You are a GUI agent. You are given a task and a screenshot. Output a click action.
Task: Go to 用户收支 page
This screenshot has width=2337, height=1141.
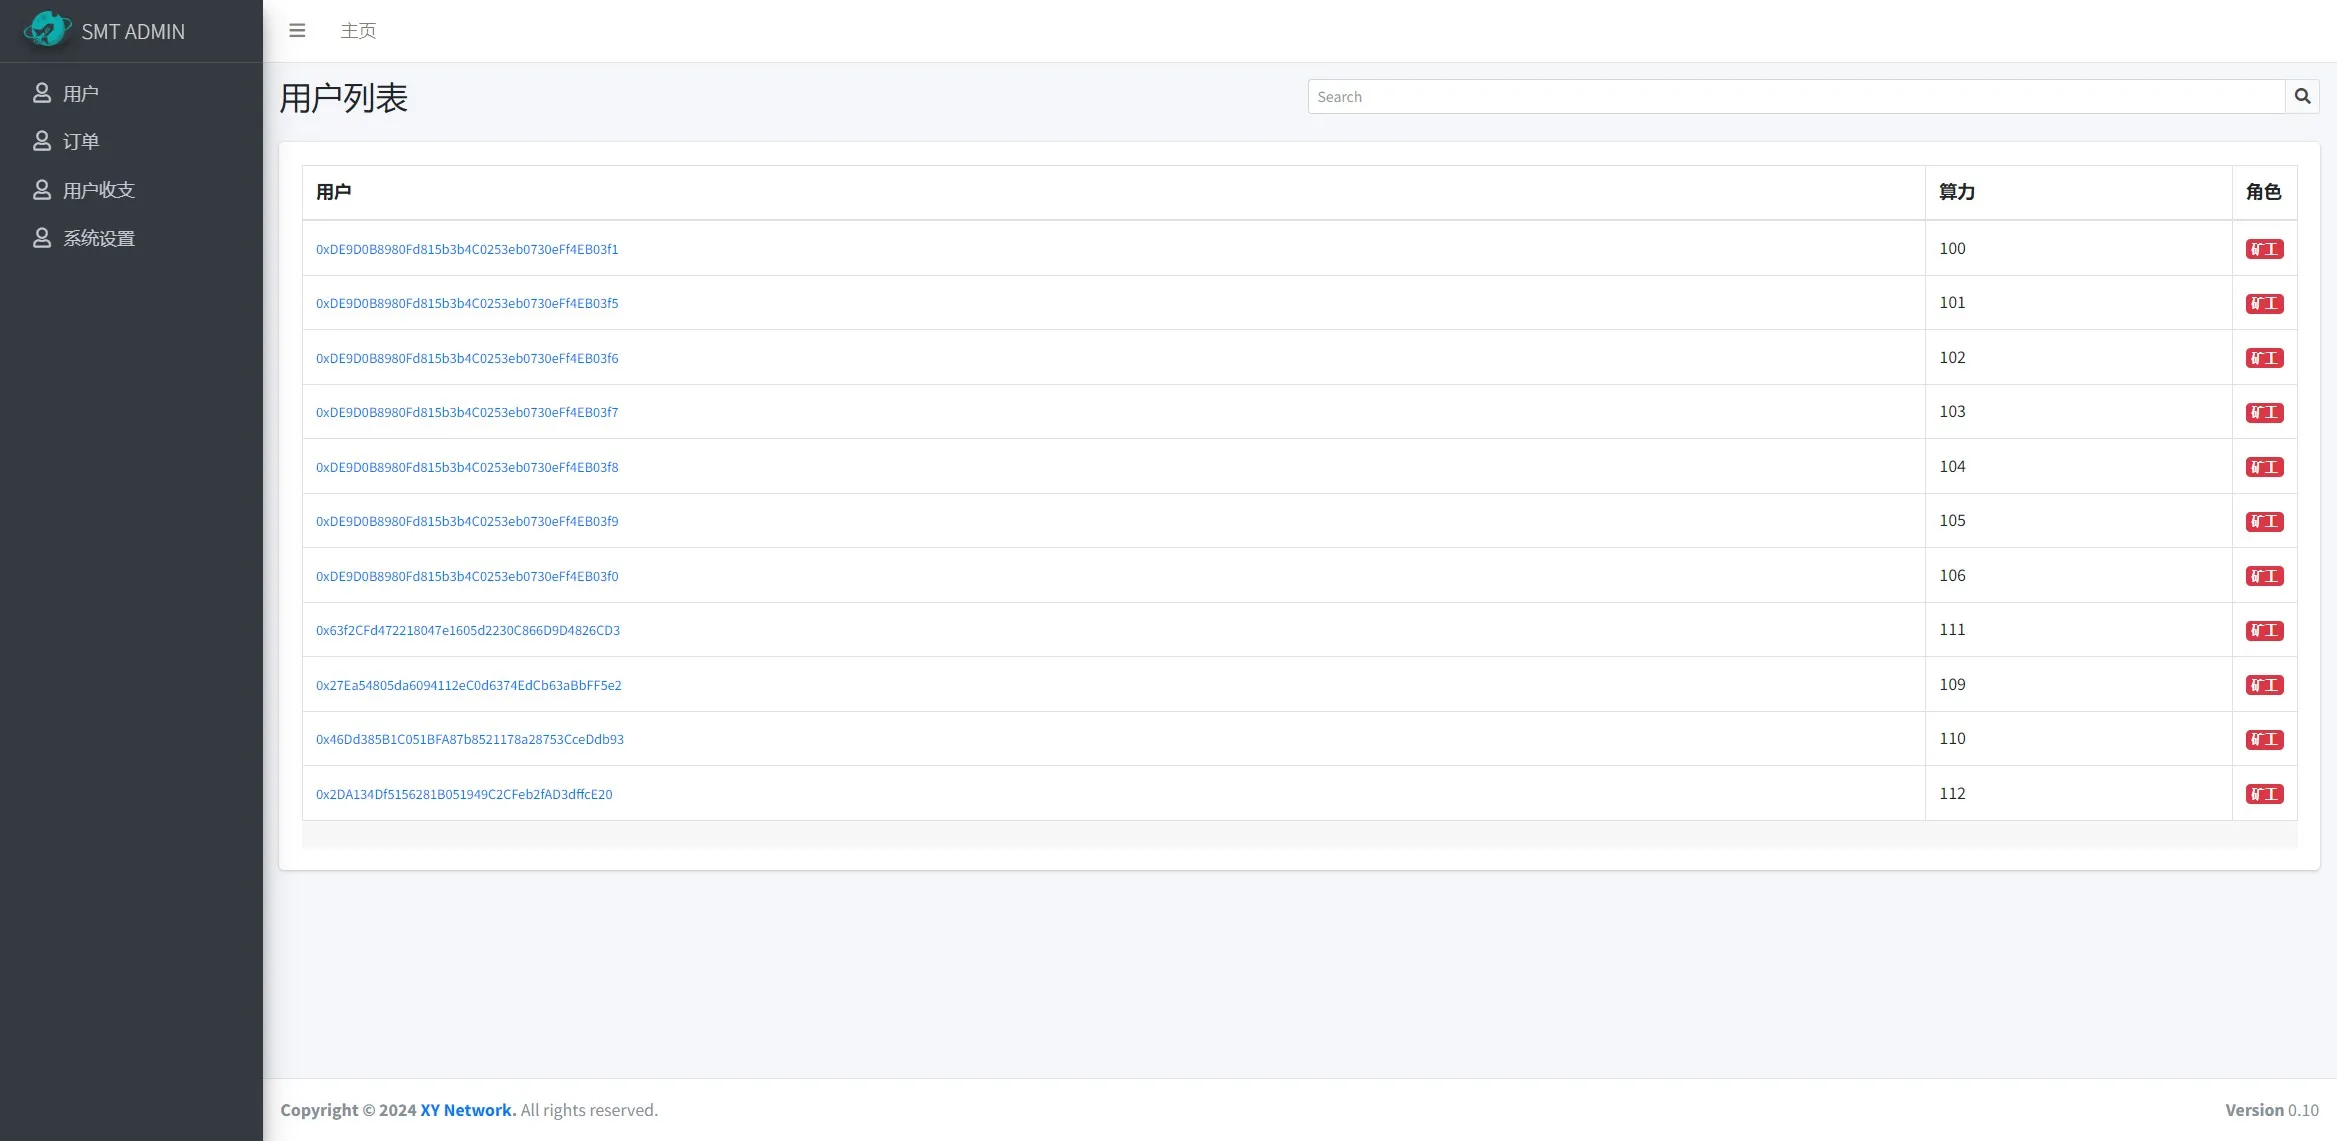tap(99, 190)
